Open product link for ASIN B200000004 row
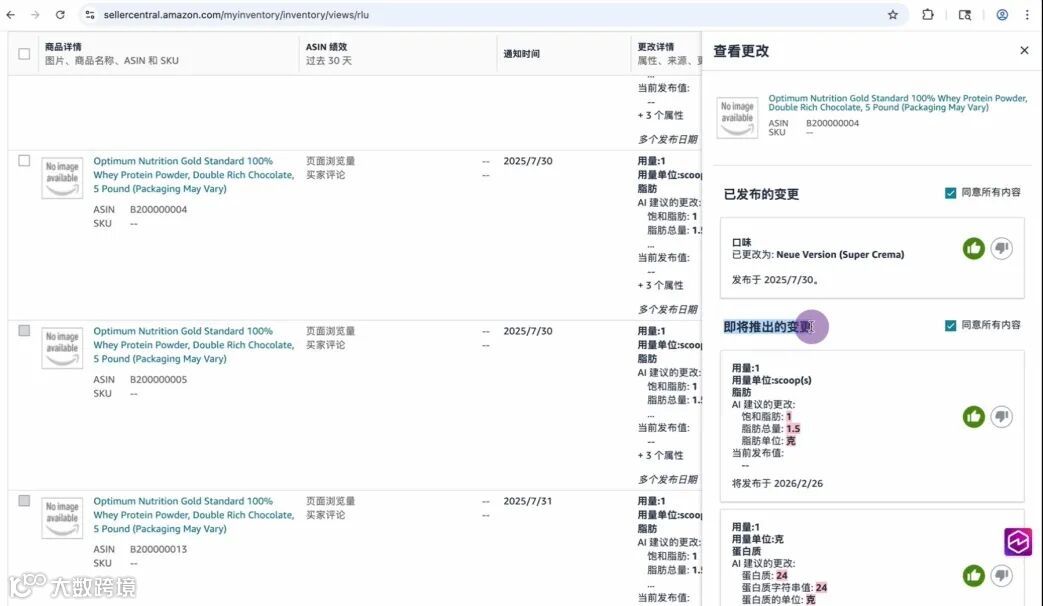The height and width of the screenshot is (606, 1043). pyautogui.click(x=194, y=175)
